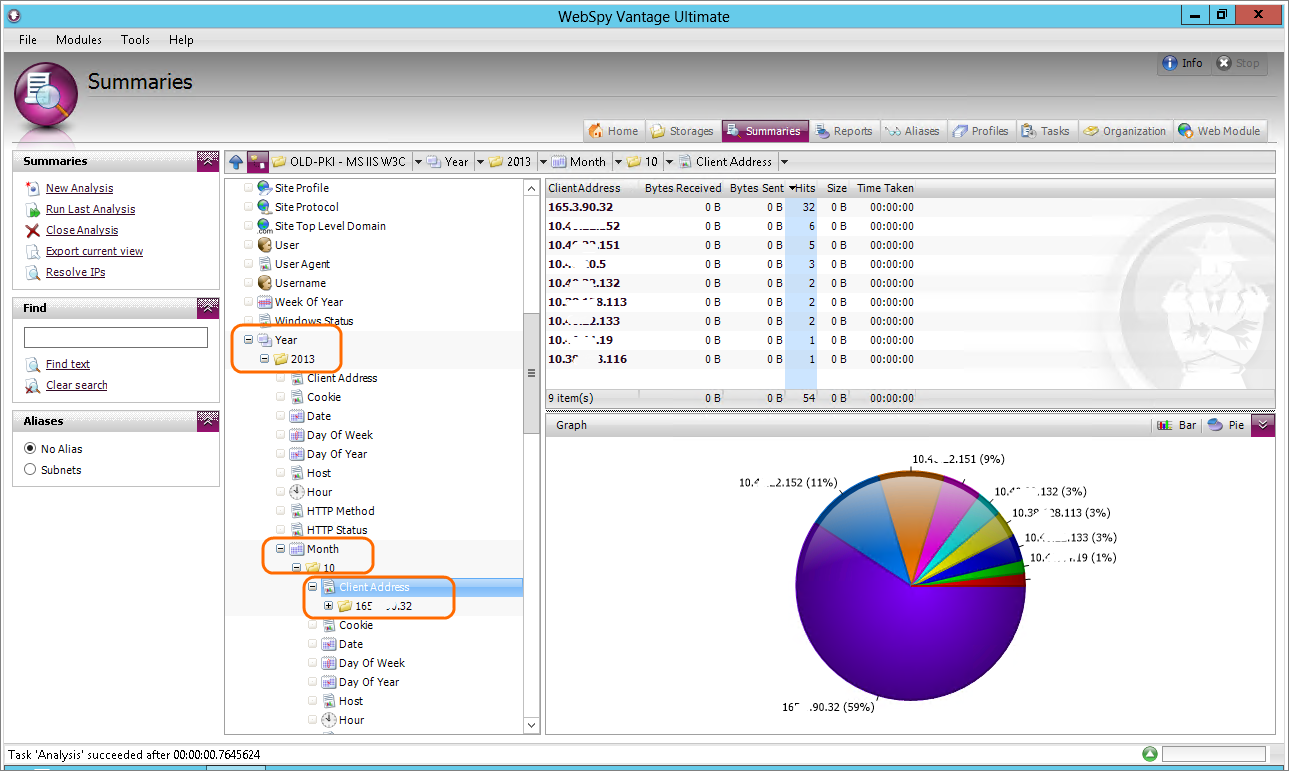Click the OLD-PKI - MS IIS W3C breadcrumb
The width and height of the screenshot is (1289, 771).
(x=339, y=161)
